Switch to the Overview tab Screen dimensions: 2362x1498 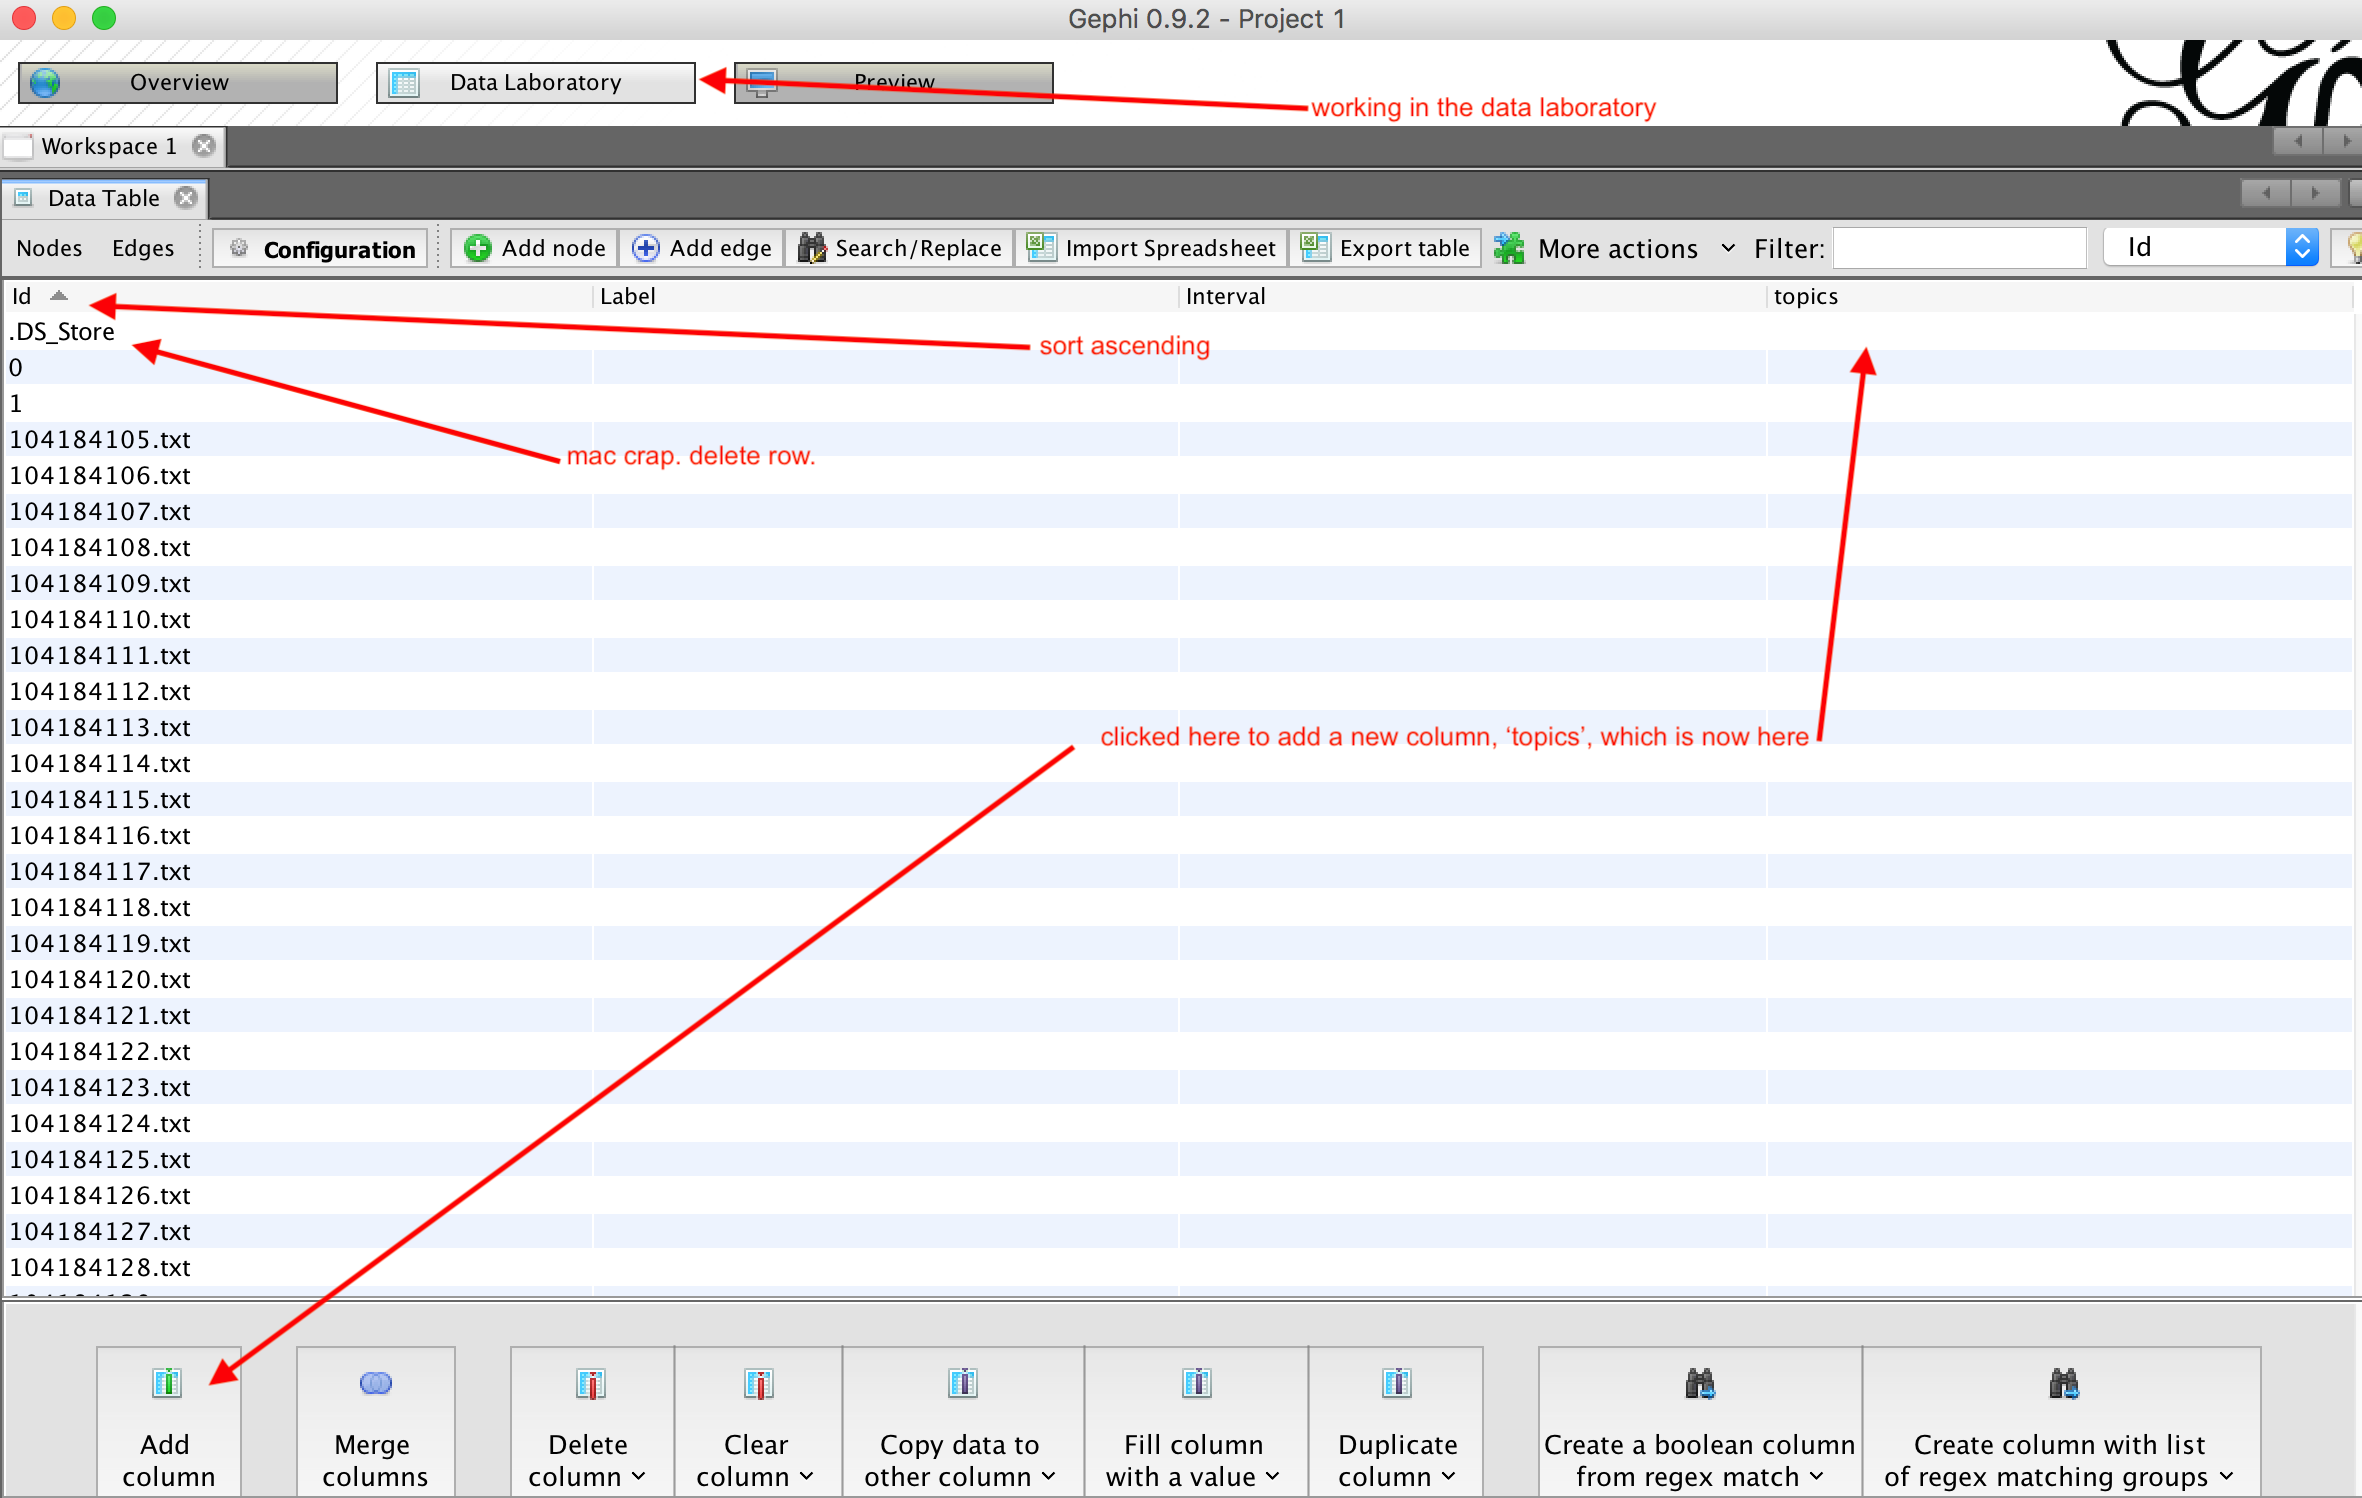click(178, 82)
